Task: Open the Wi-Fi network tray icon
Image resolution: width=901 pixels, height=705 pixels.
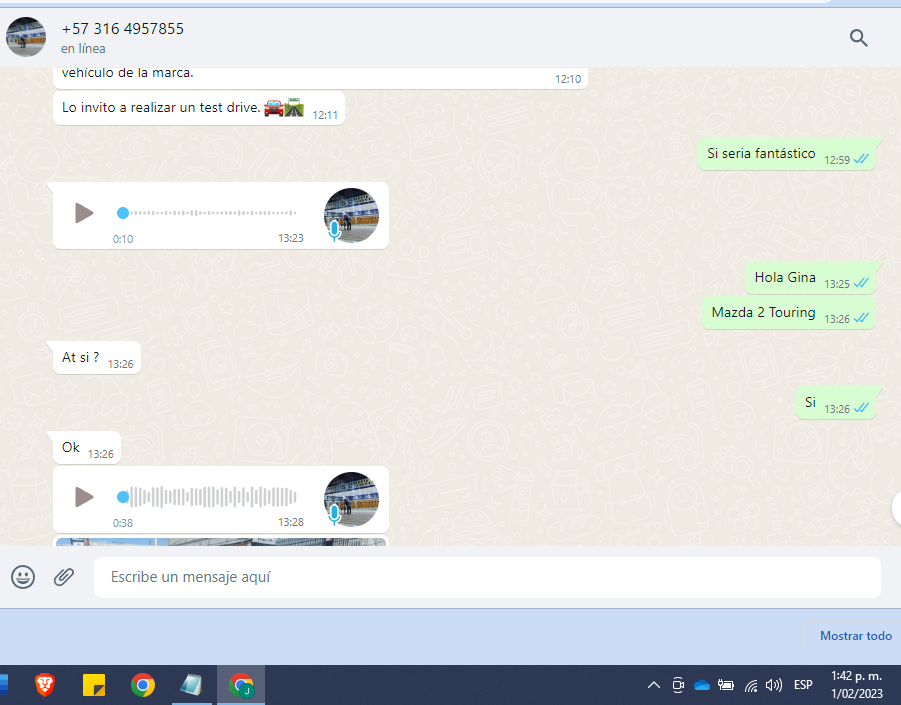Action: (x=750, y=685)
